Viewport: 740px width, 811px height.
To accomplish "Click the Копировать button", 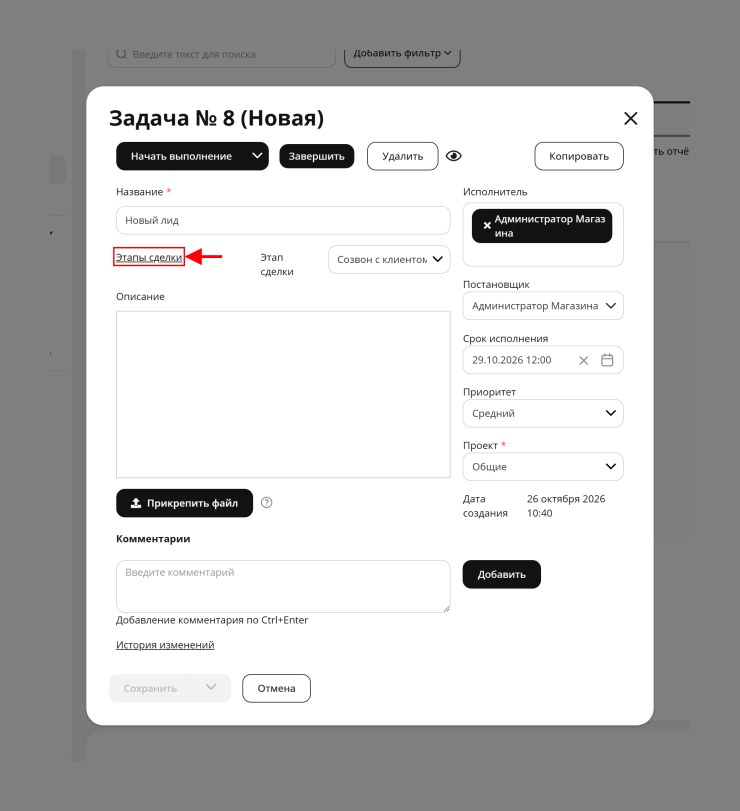I will pyautogui.click(x=579, y=156).
